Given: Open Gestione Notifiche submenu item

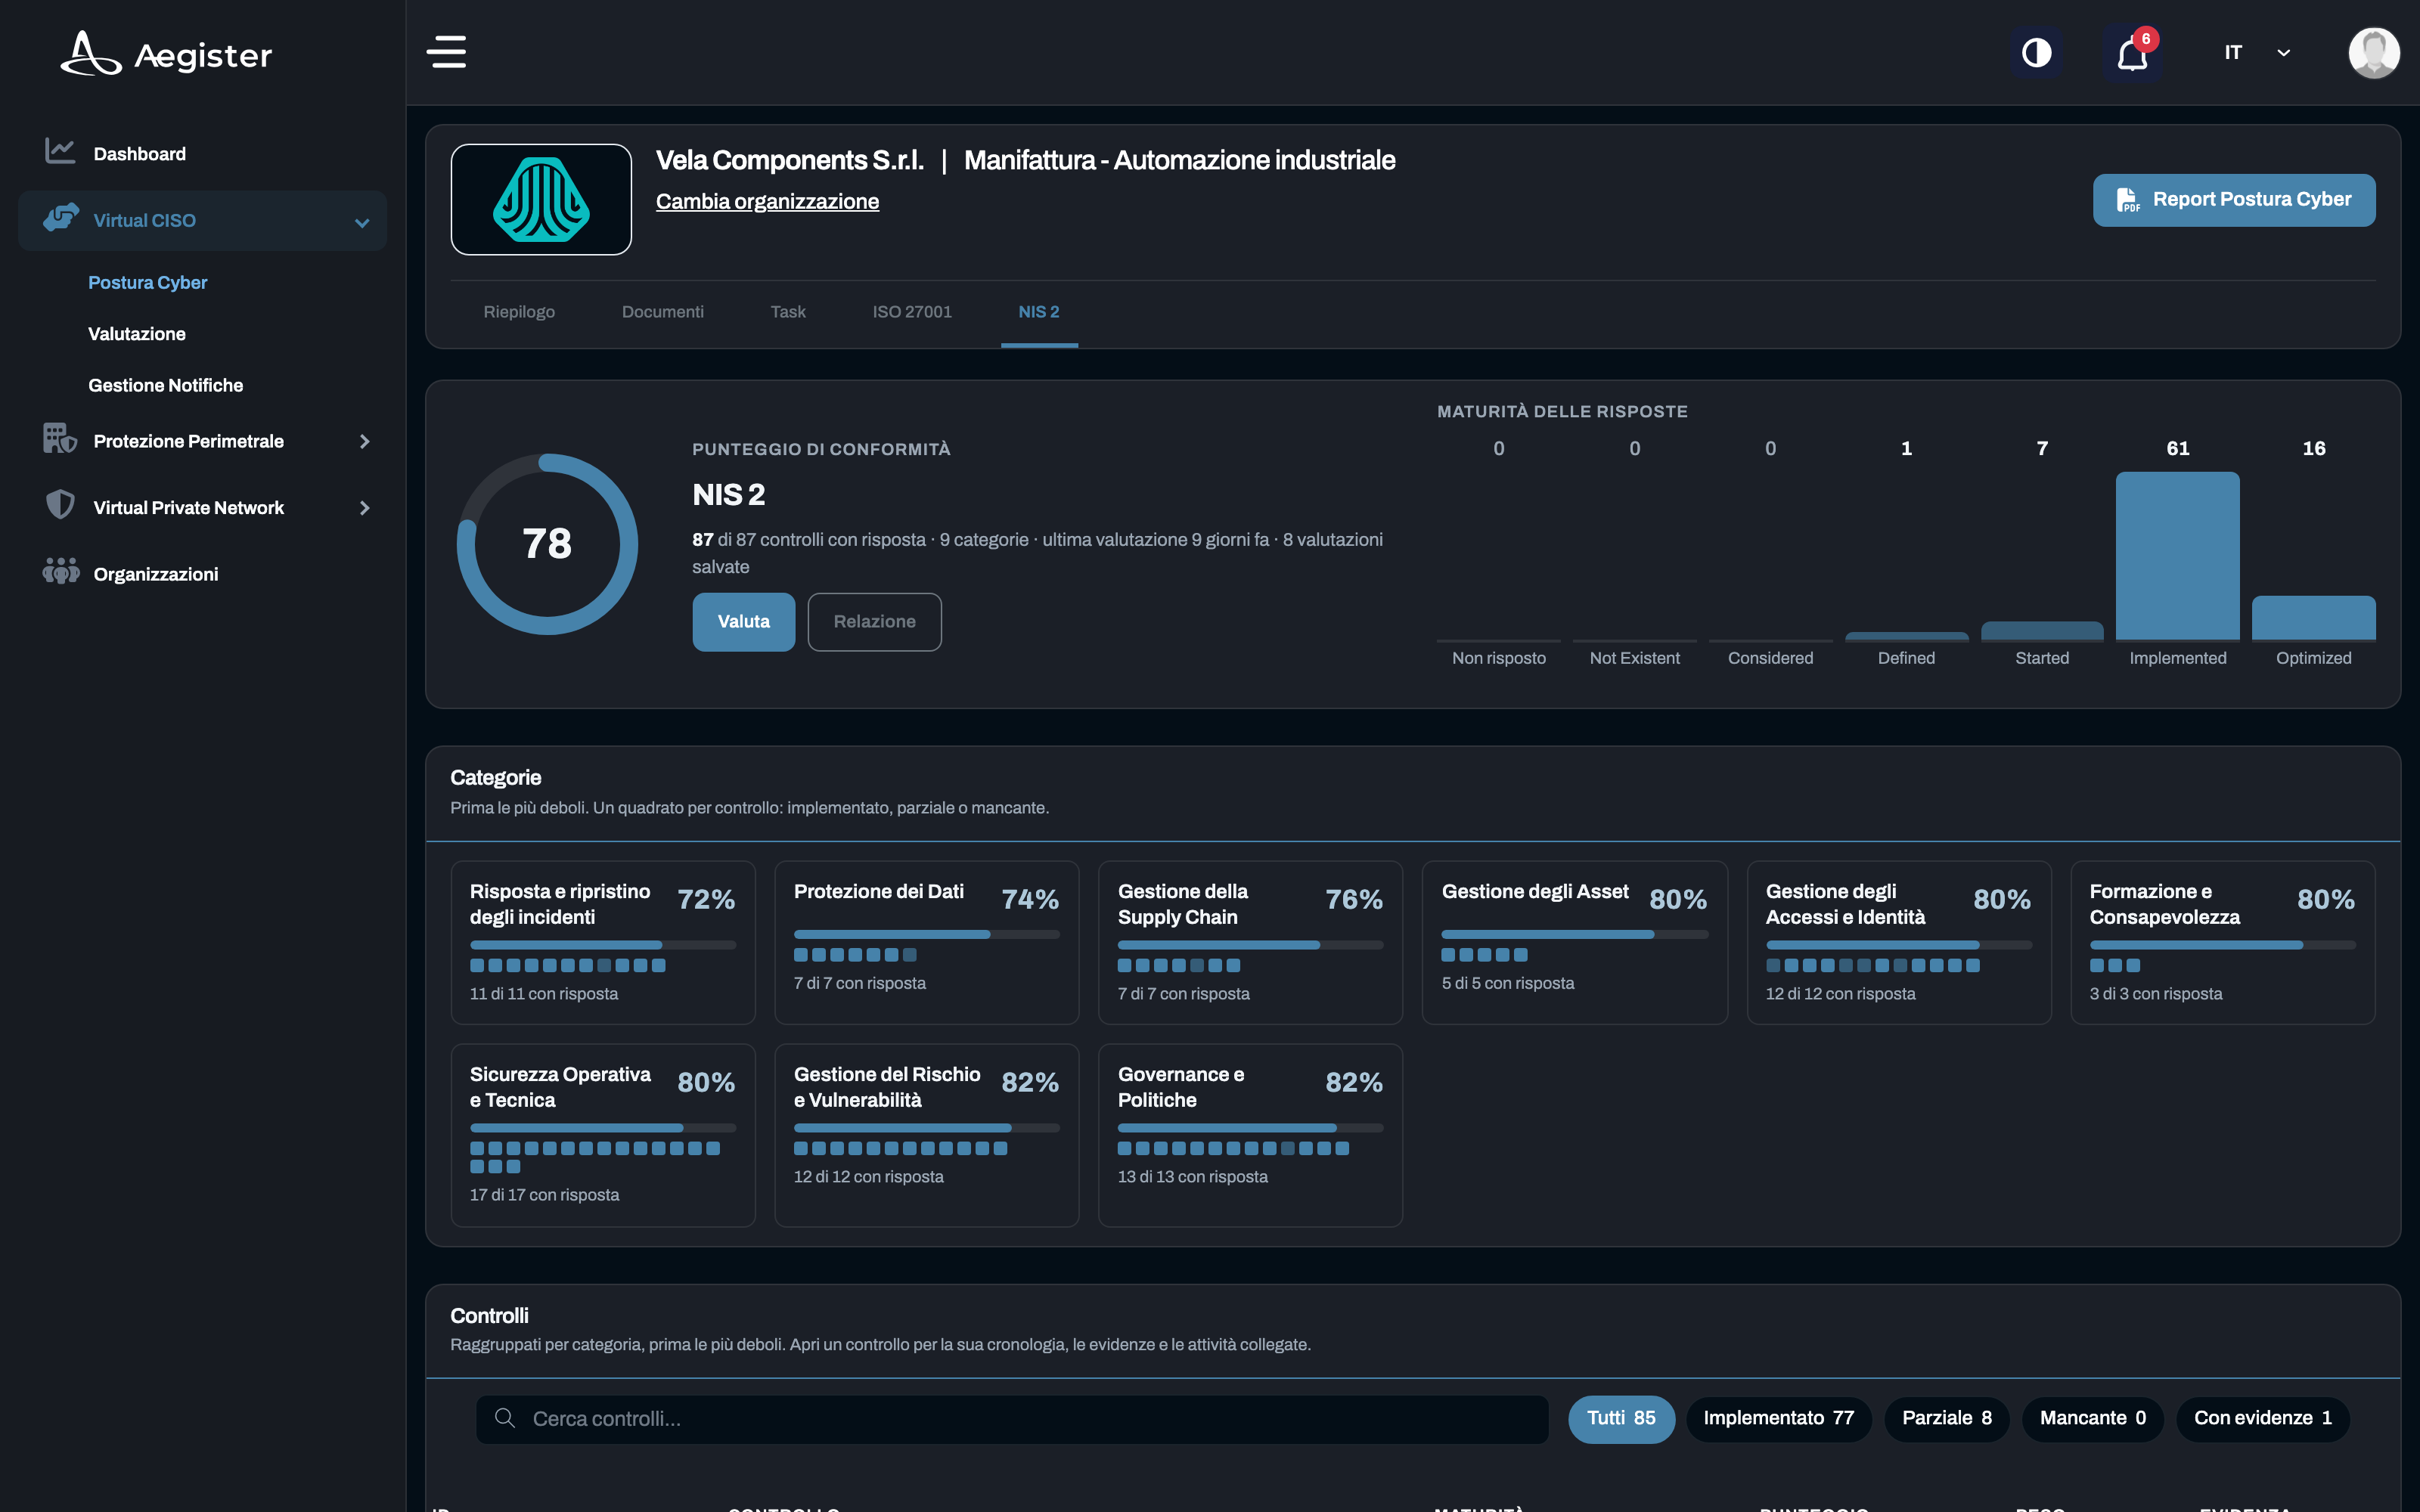Looking at the screenshot, I should point(166,385).
